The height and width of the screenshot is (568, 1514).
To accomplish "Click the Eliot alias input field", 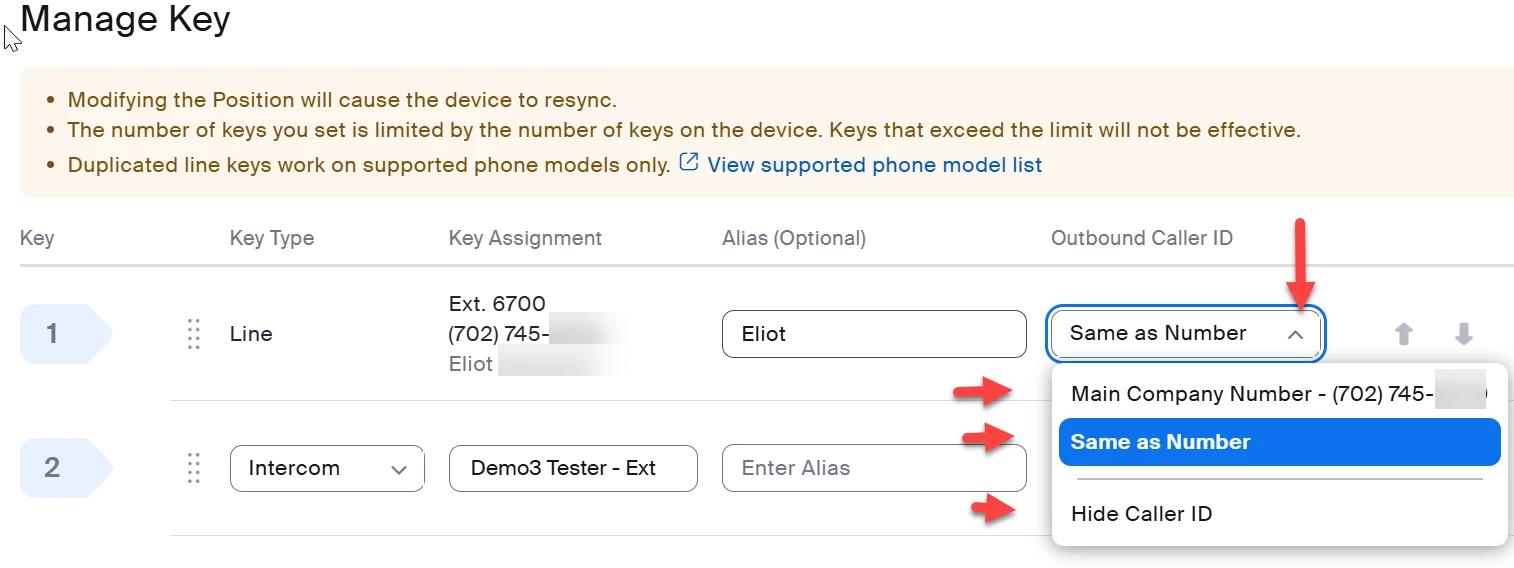I will click(874, 334).
